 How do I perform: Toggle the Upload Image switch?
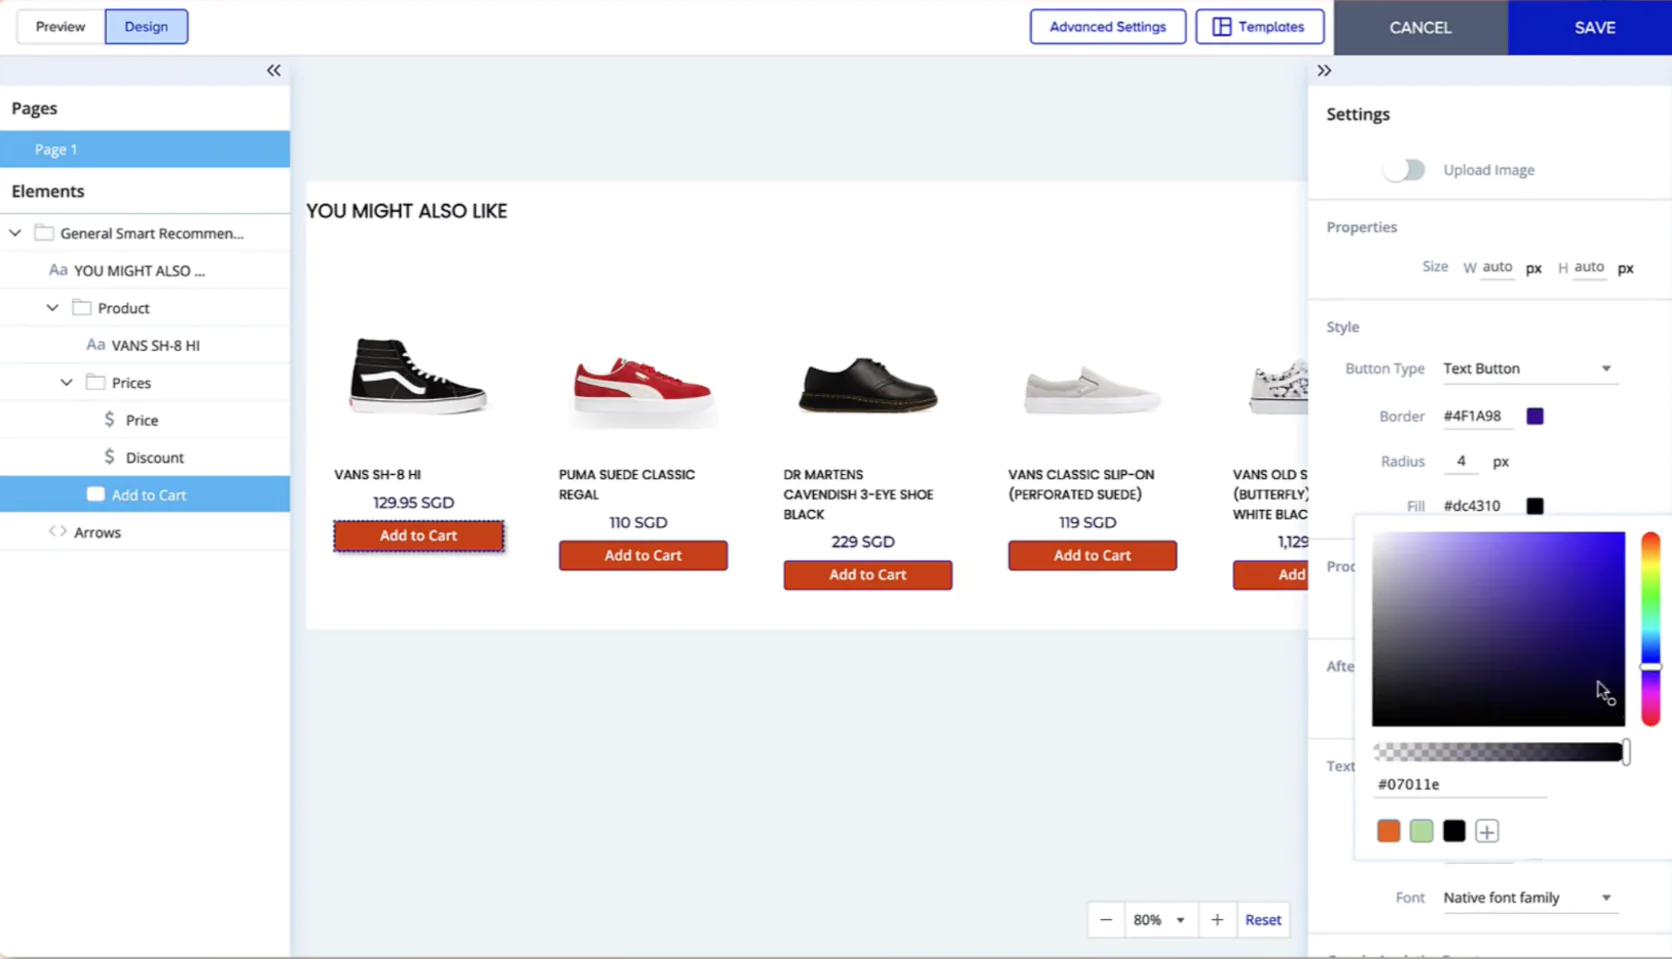[x=1404, y=170]
